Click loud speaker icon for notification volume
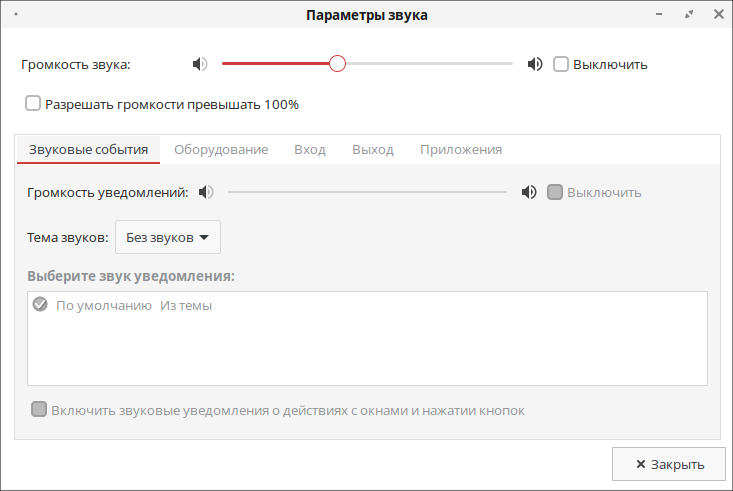 tap(529, 192)
